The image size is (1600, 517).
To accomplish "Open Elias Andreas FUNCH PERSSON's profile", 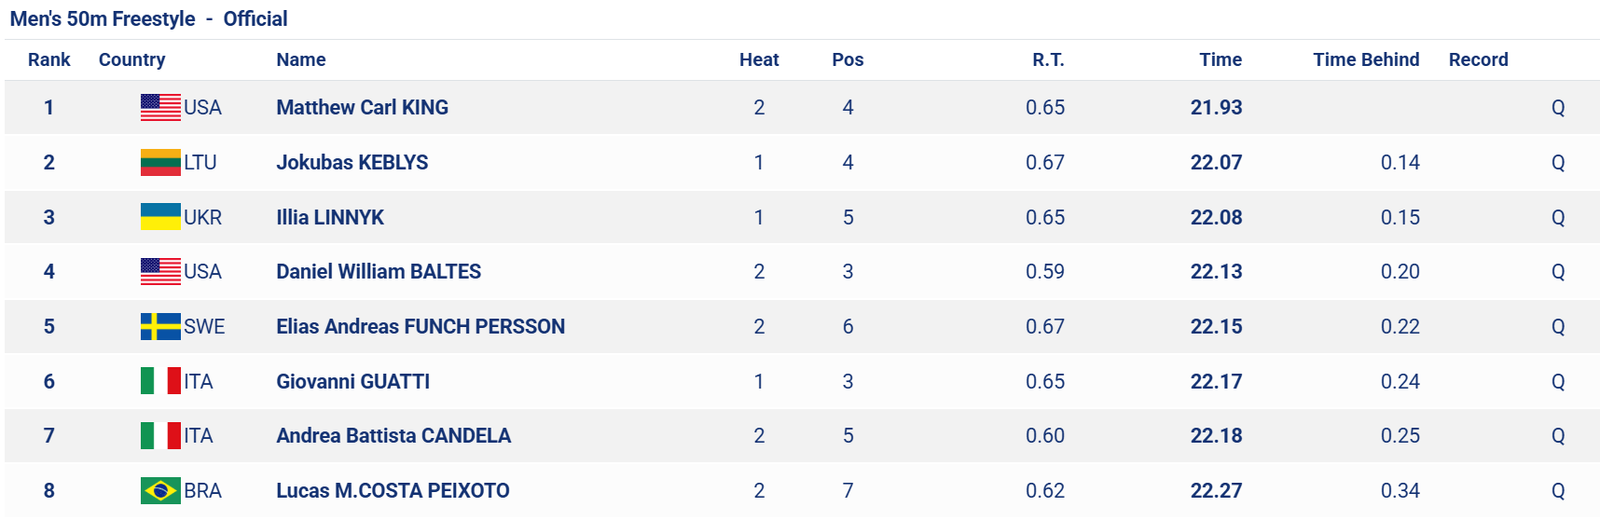I will [x=420, y=326].
